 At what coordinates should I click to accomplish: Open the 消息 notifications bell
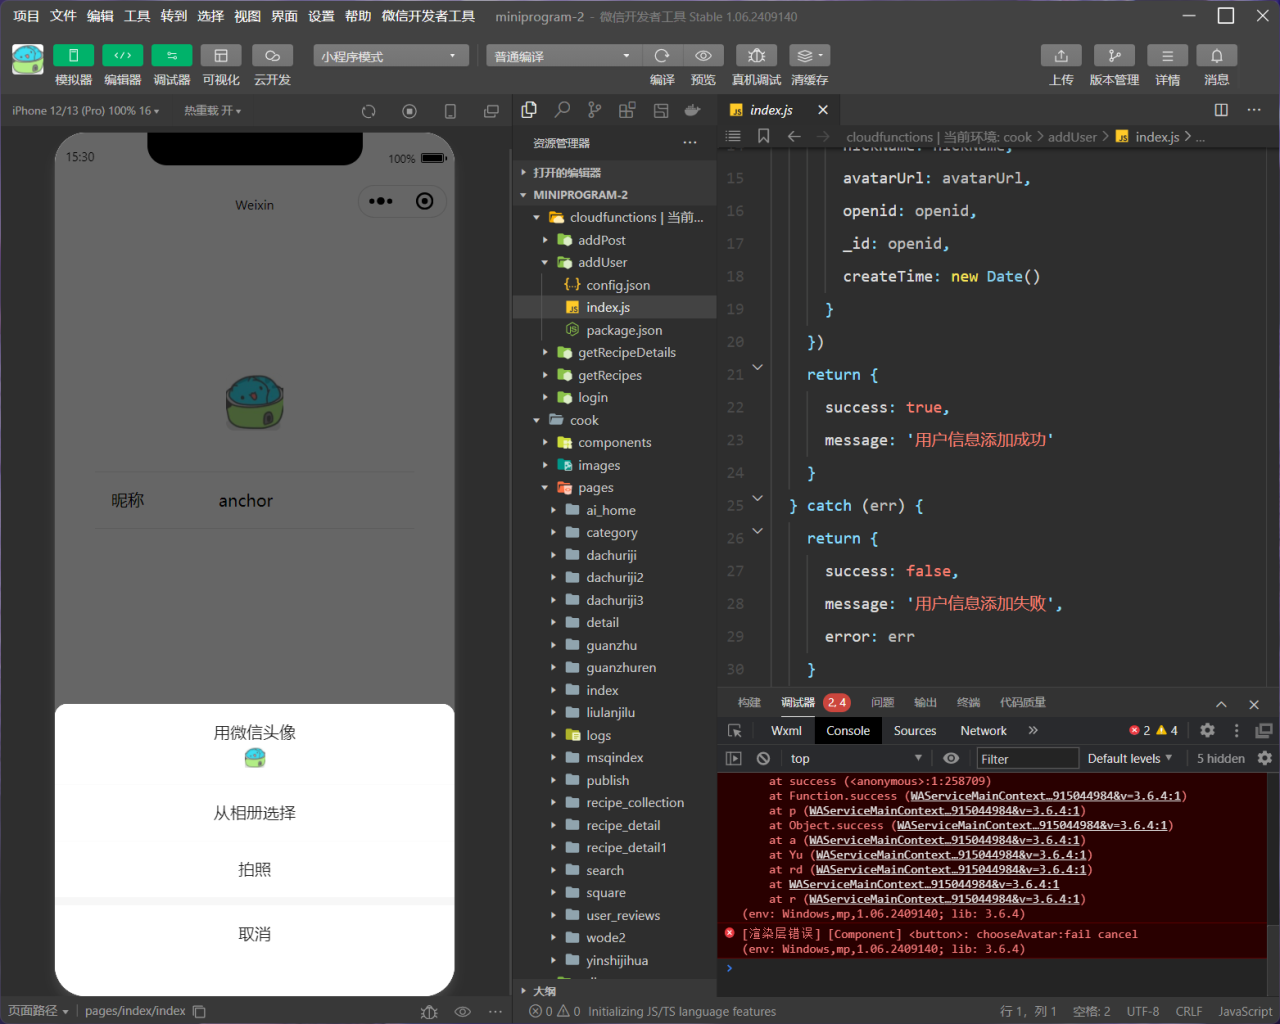pyautogui.click(x=1217, y=56)
